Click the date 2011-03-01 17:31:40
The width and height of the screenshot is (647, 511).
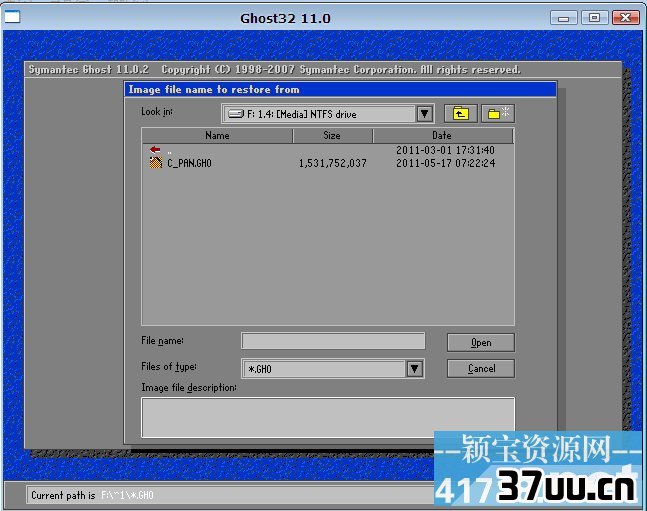pyautogui.click(x=446, y=150)
